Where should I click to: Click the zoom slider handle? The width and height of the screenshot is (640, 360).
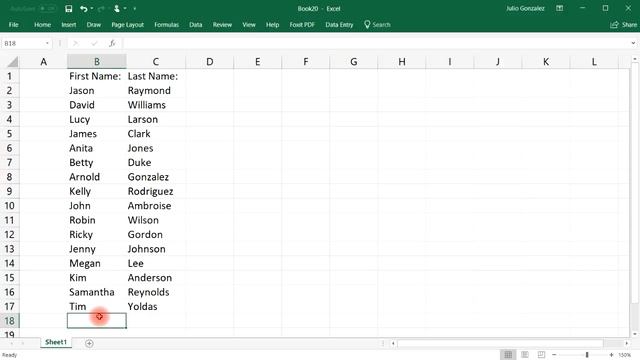click(x=587, y=355)
